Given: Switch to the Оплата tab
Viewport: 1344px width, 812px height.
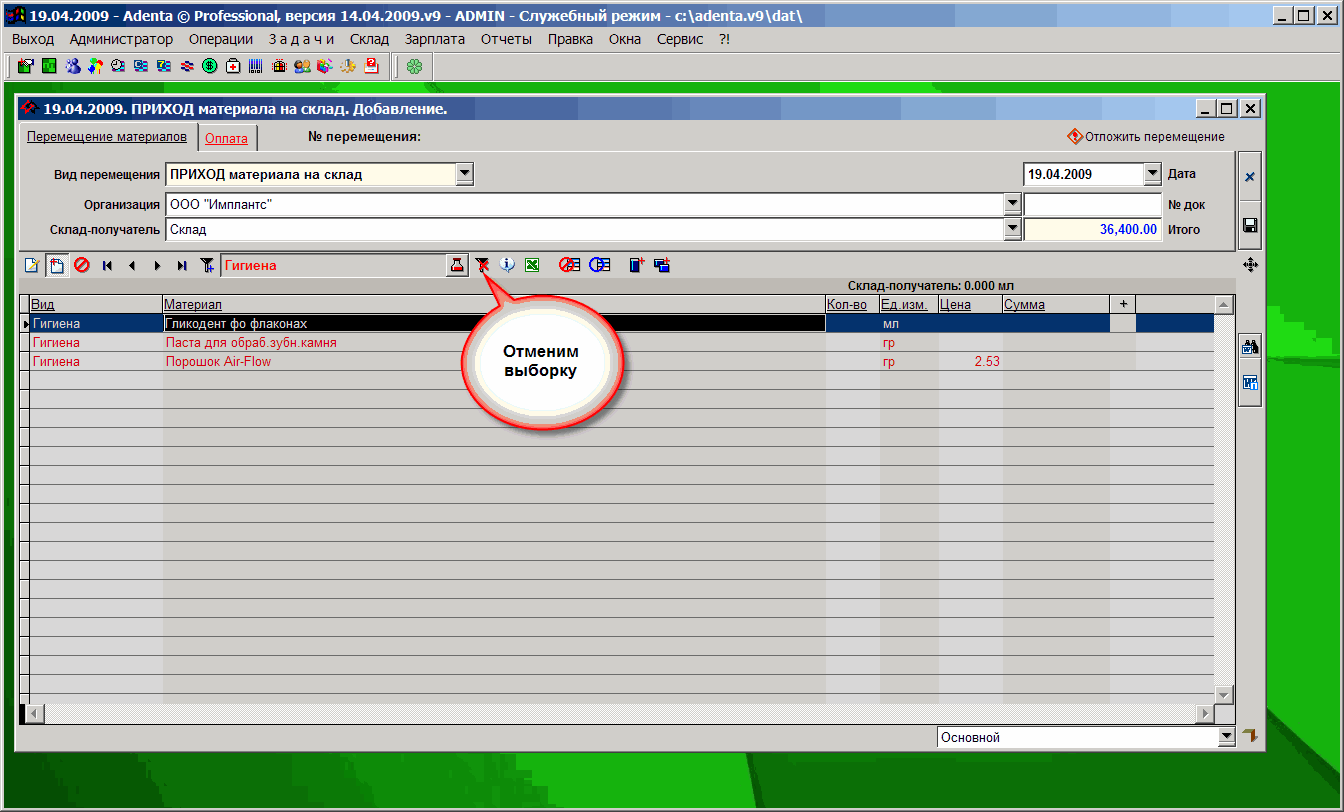Looking at the screenshot, I should pos(226,138).
